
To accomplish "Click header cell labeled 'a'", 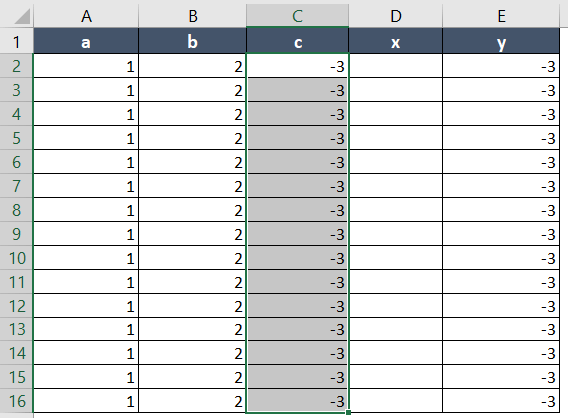I will (86, 41).
